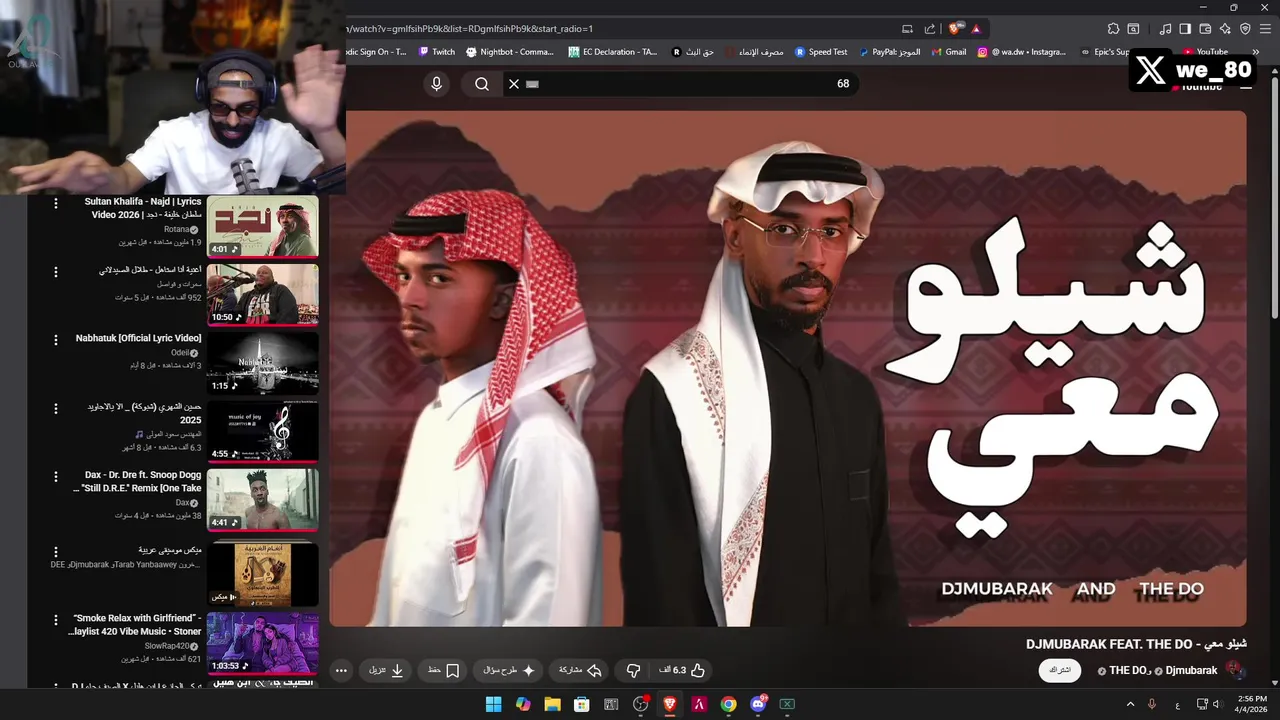Open the Dax Still D.R.E. remix thumbnail
Screen dimensions: 1280x720
coord(263,500)
